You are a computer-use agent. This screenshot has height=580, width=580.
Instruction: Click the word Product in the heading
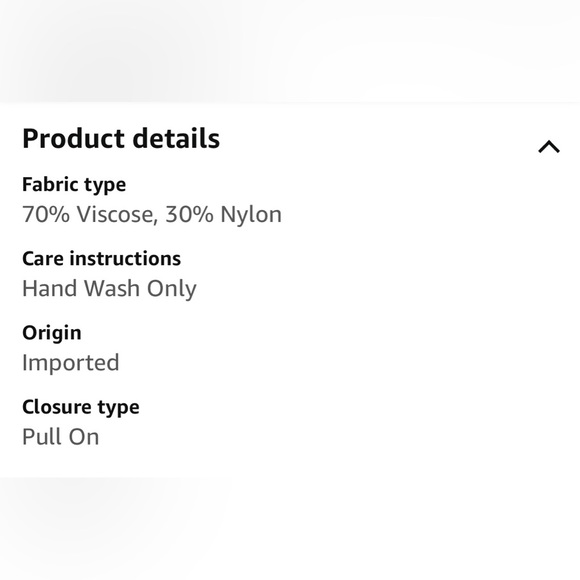coord(73,139)
